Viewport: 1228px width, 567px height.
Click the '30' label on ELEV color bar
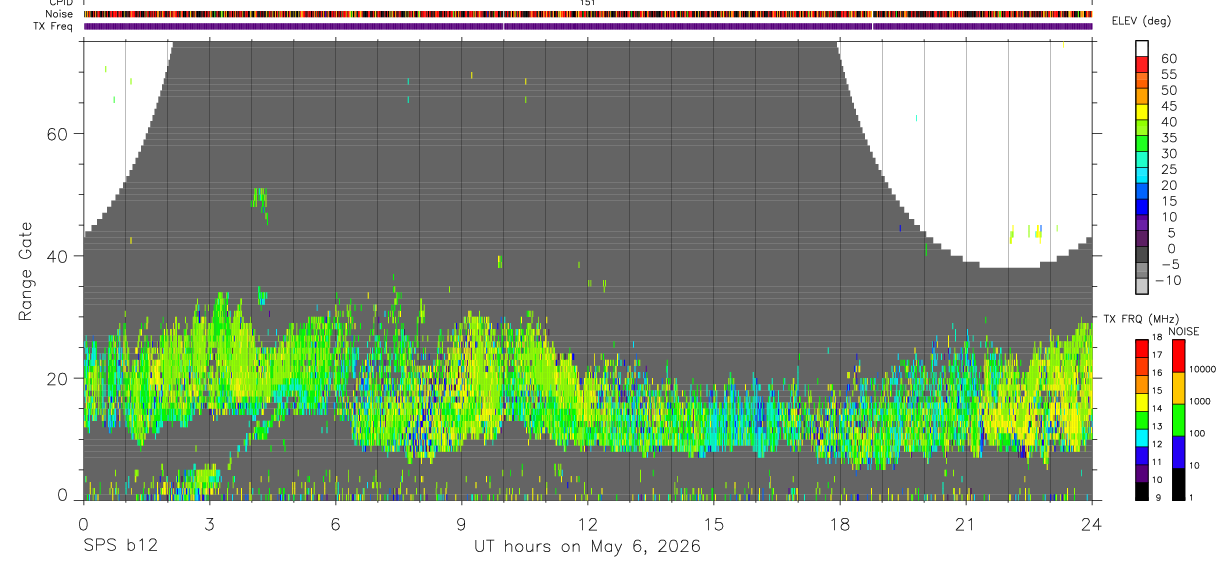pyautogui.click(x=1168, y=153)
